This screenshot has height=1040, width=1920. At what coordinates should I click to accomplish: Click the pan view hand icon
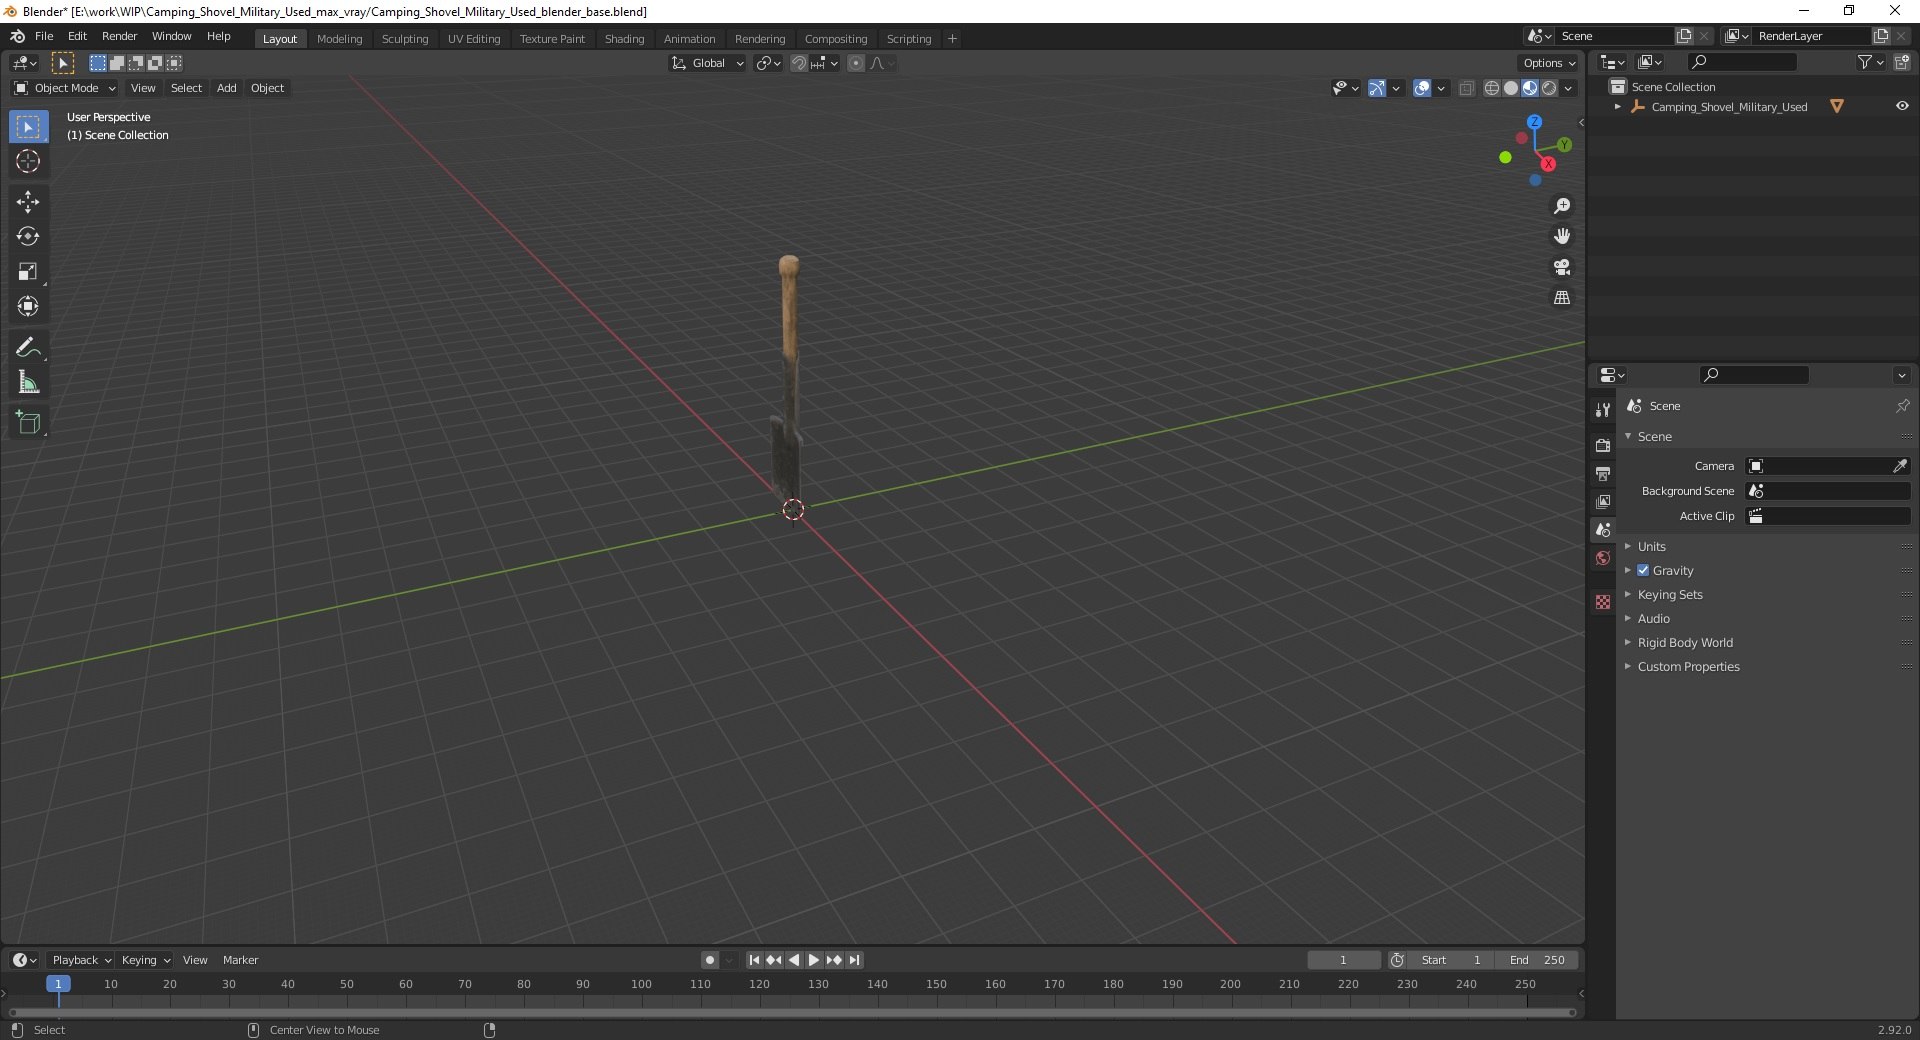(1562, 237)
